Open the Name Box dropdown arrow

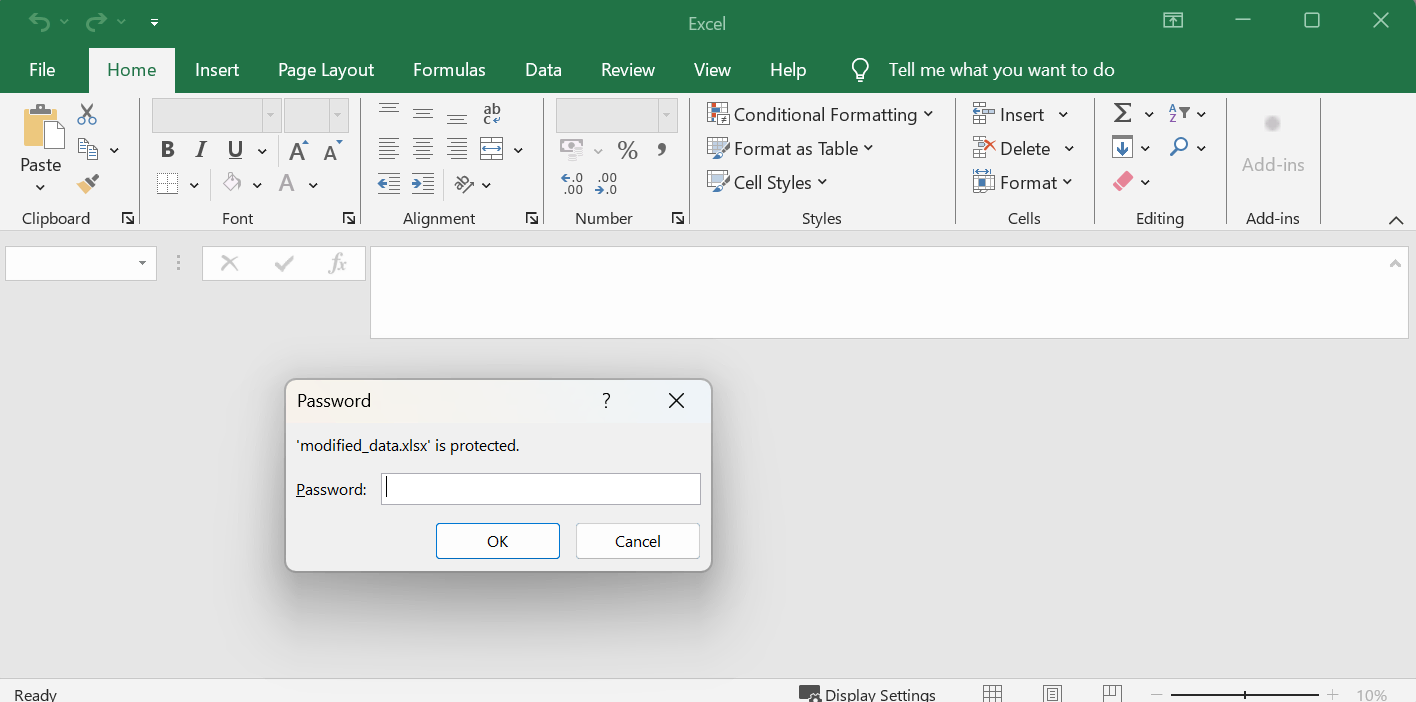tap(142, 264)
